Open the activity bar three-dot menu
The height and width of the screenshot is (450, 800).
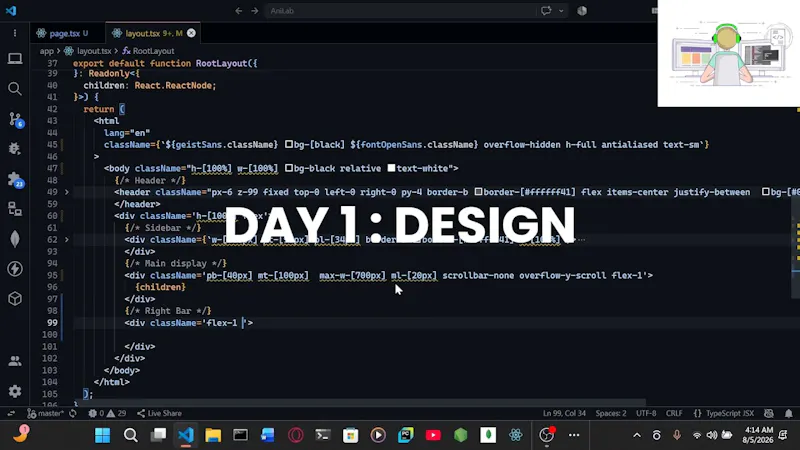pos(15,33)
